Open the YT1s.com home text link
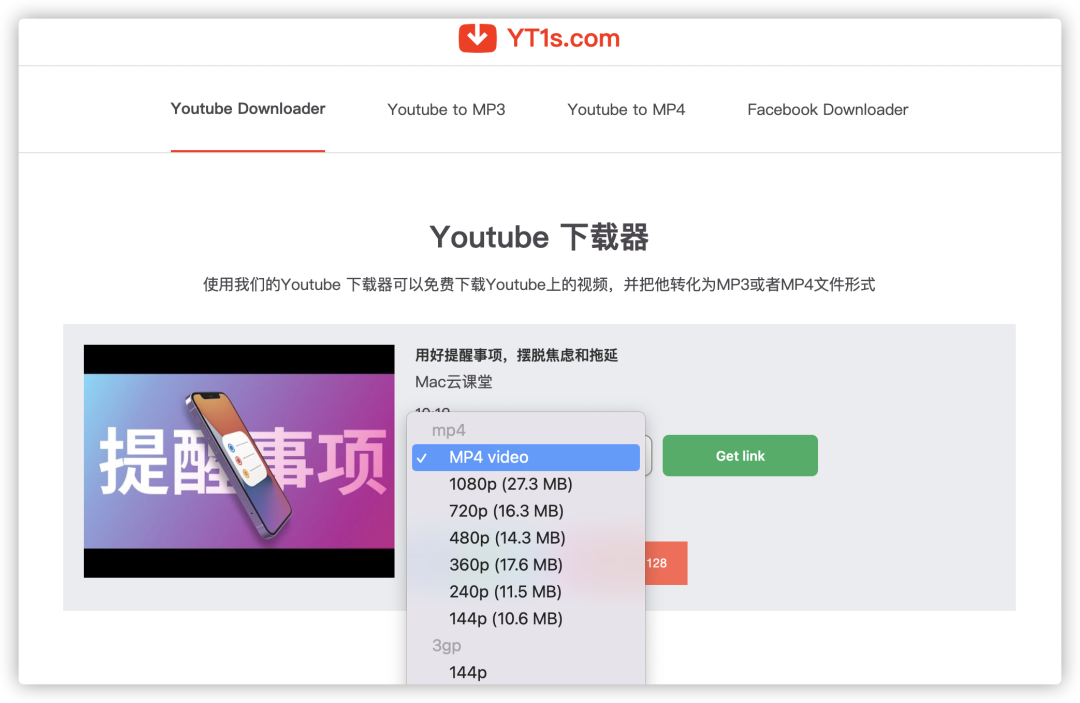1080x703 pixels. pos(563,38)
